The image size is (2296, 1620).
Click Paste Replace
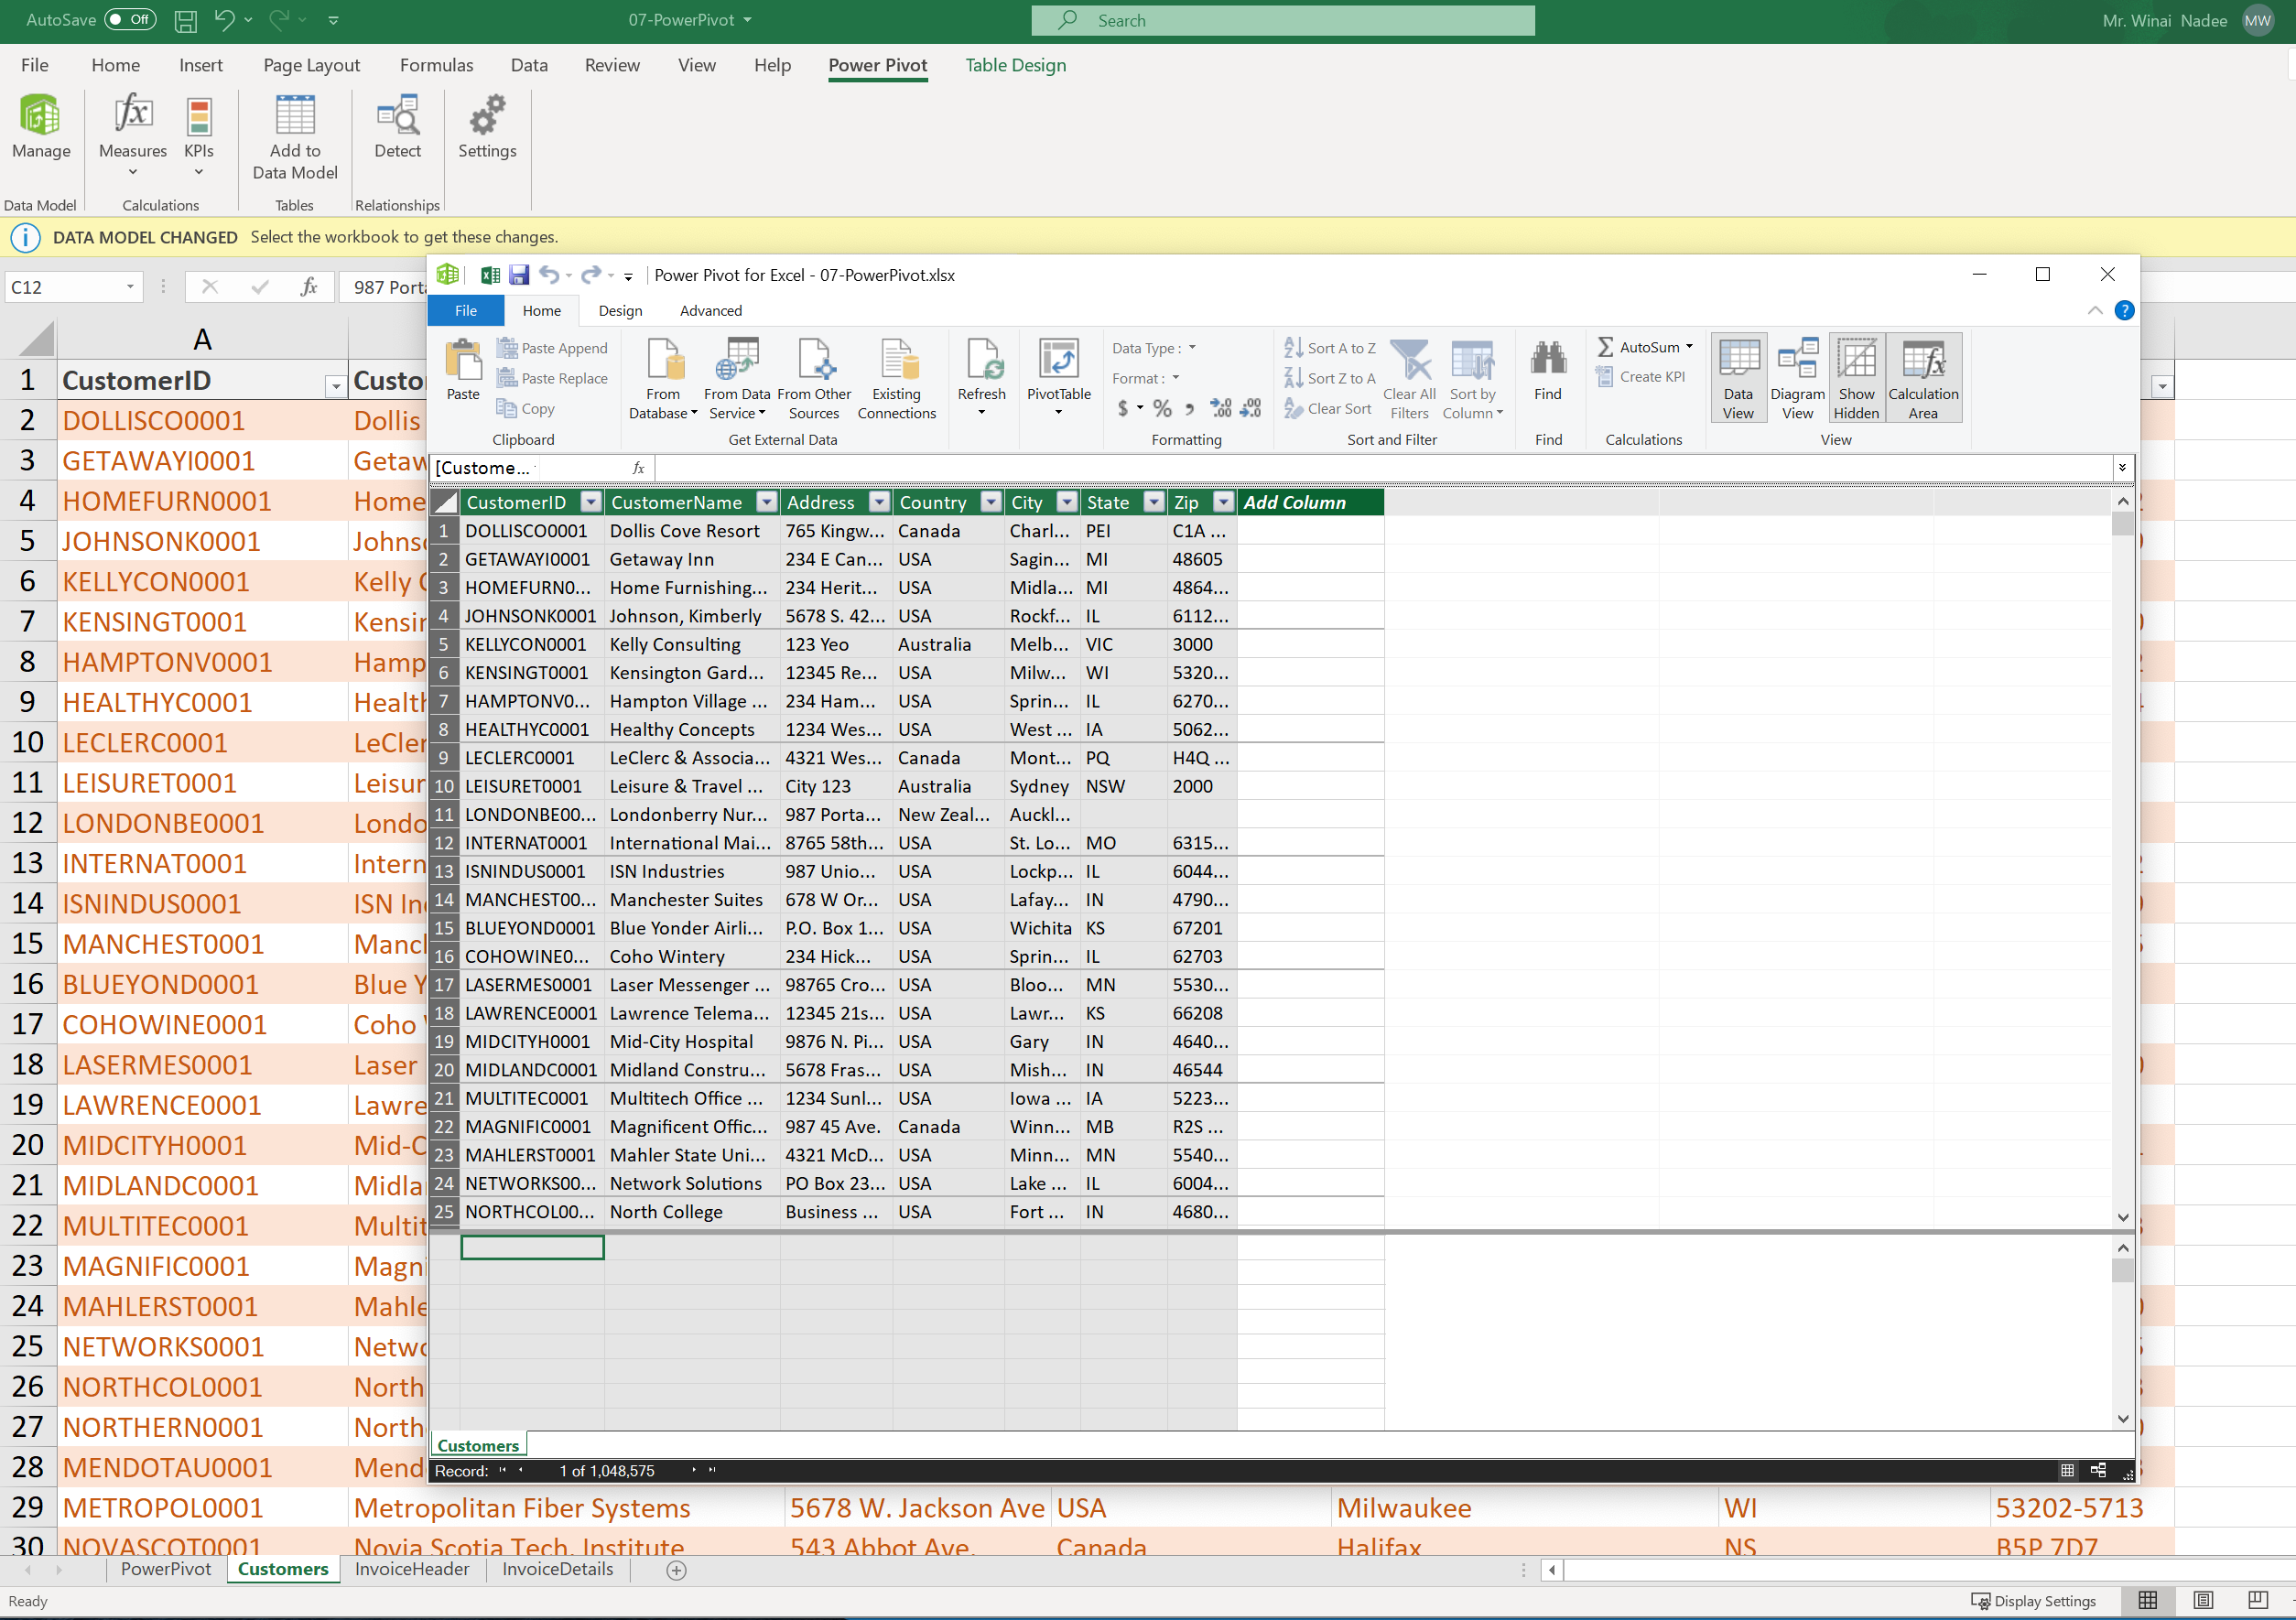tap(553, 378)
